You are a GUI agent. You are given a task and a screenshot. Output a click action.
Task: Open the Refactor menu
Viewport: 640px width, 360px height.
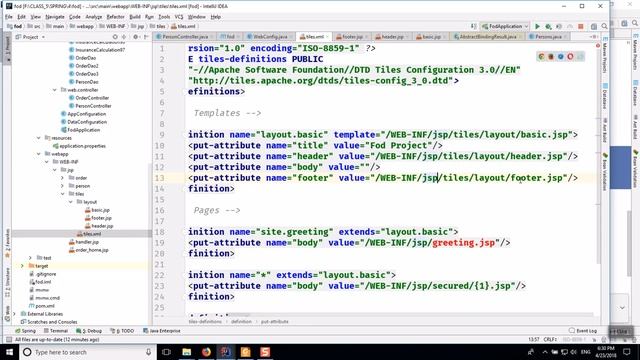(115, 17)
